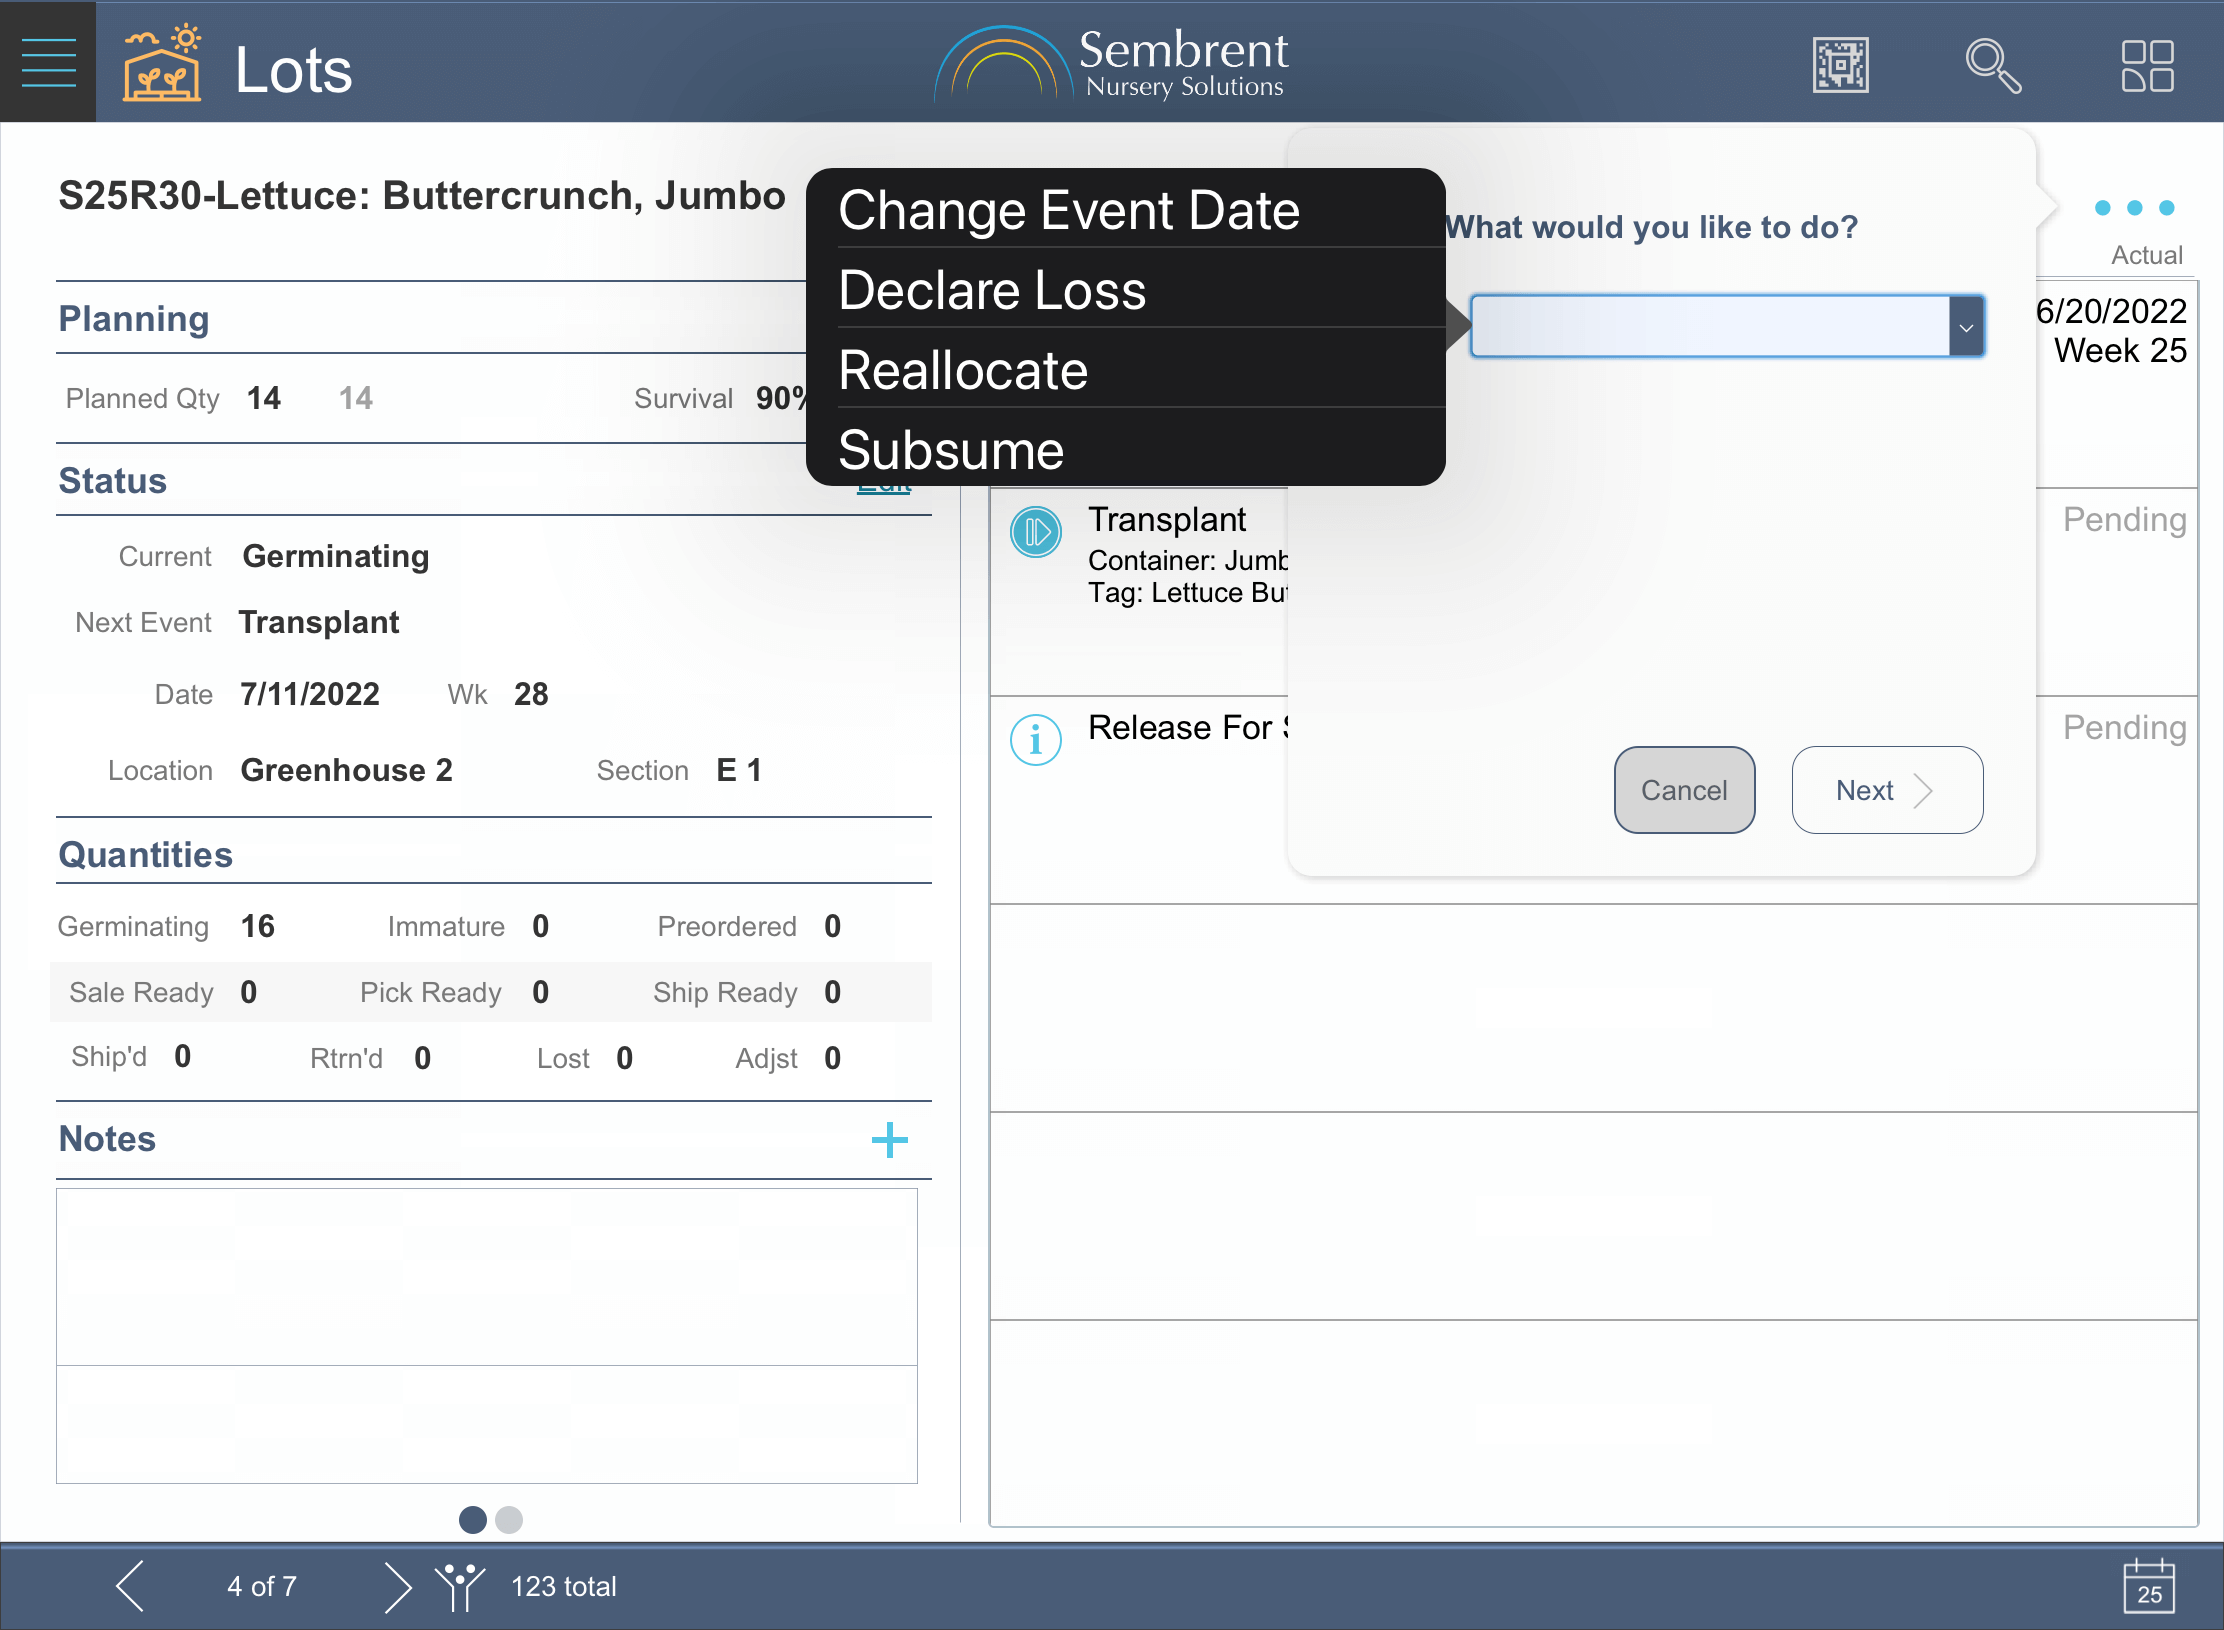Click the action selection input field
Image resolution: width=2224 pixels, height=1630 pixels.
1709,327
